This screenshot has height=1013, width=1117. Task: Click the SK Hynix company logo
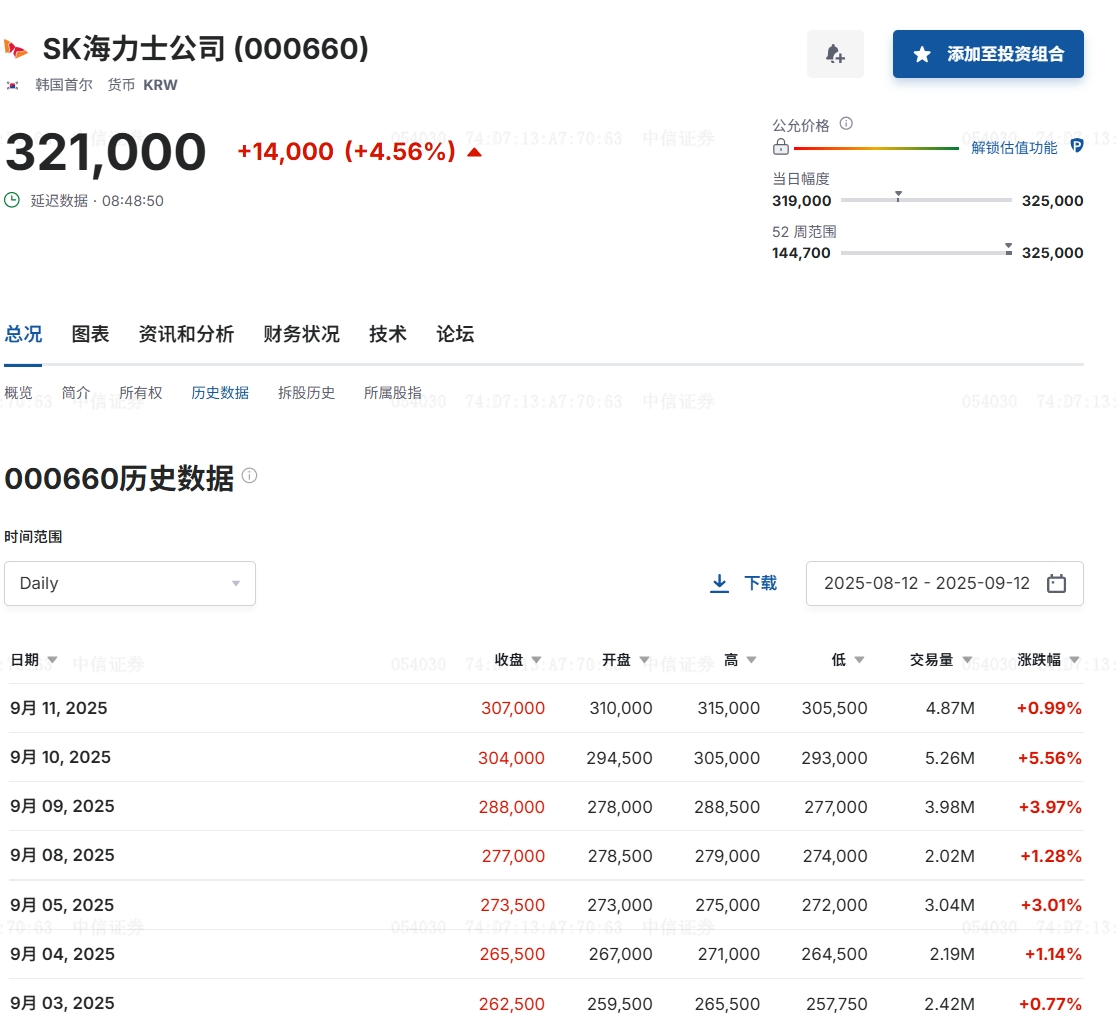pos(16,49)
